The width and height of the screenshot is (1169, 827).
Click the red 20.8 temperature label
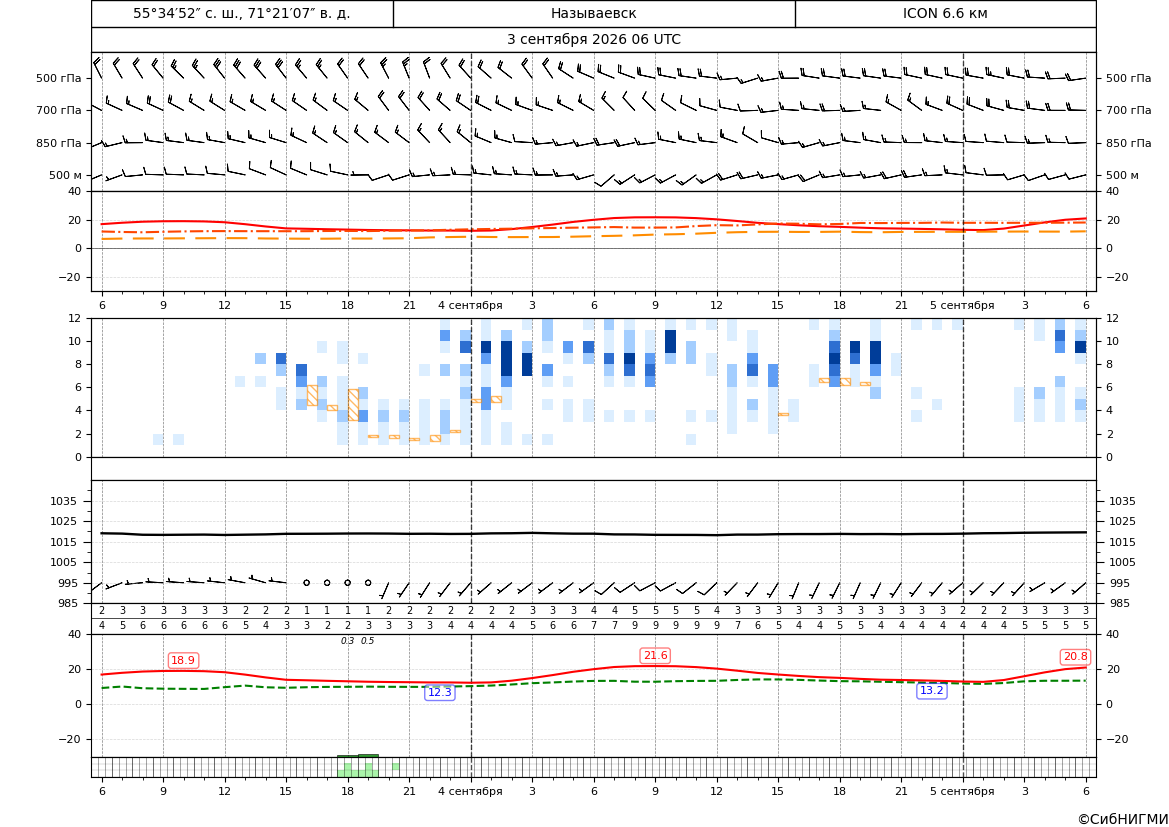tap(1075, 657)
